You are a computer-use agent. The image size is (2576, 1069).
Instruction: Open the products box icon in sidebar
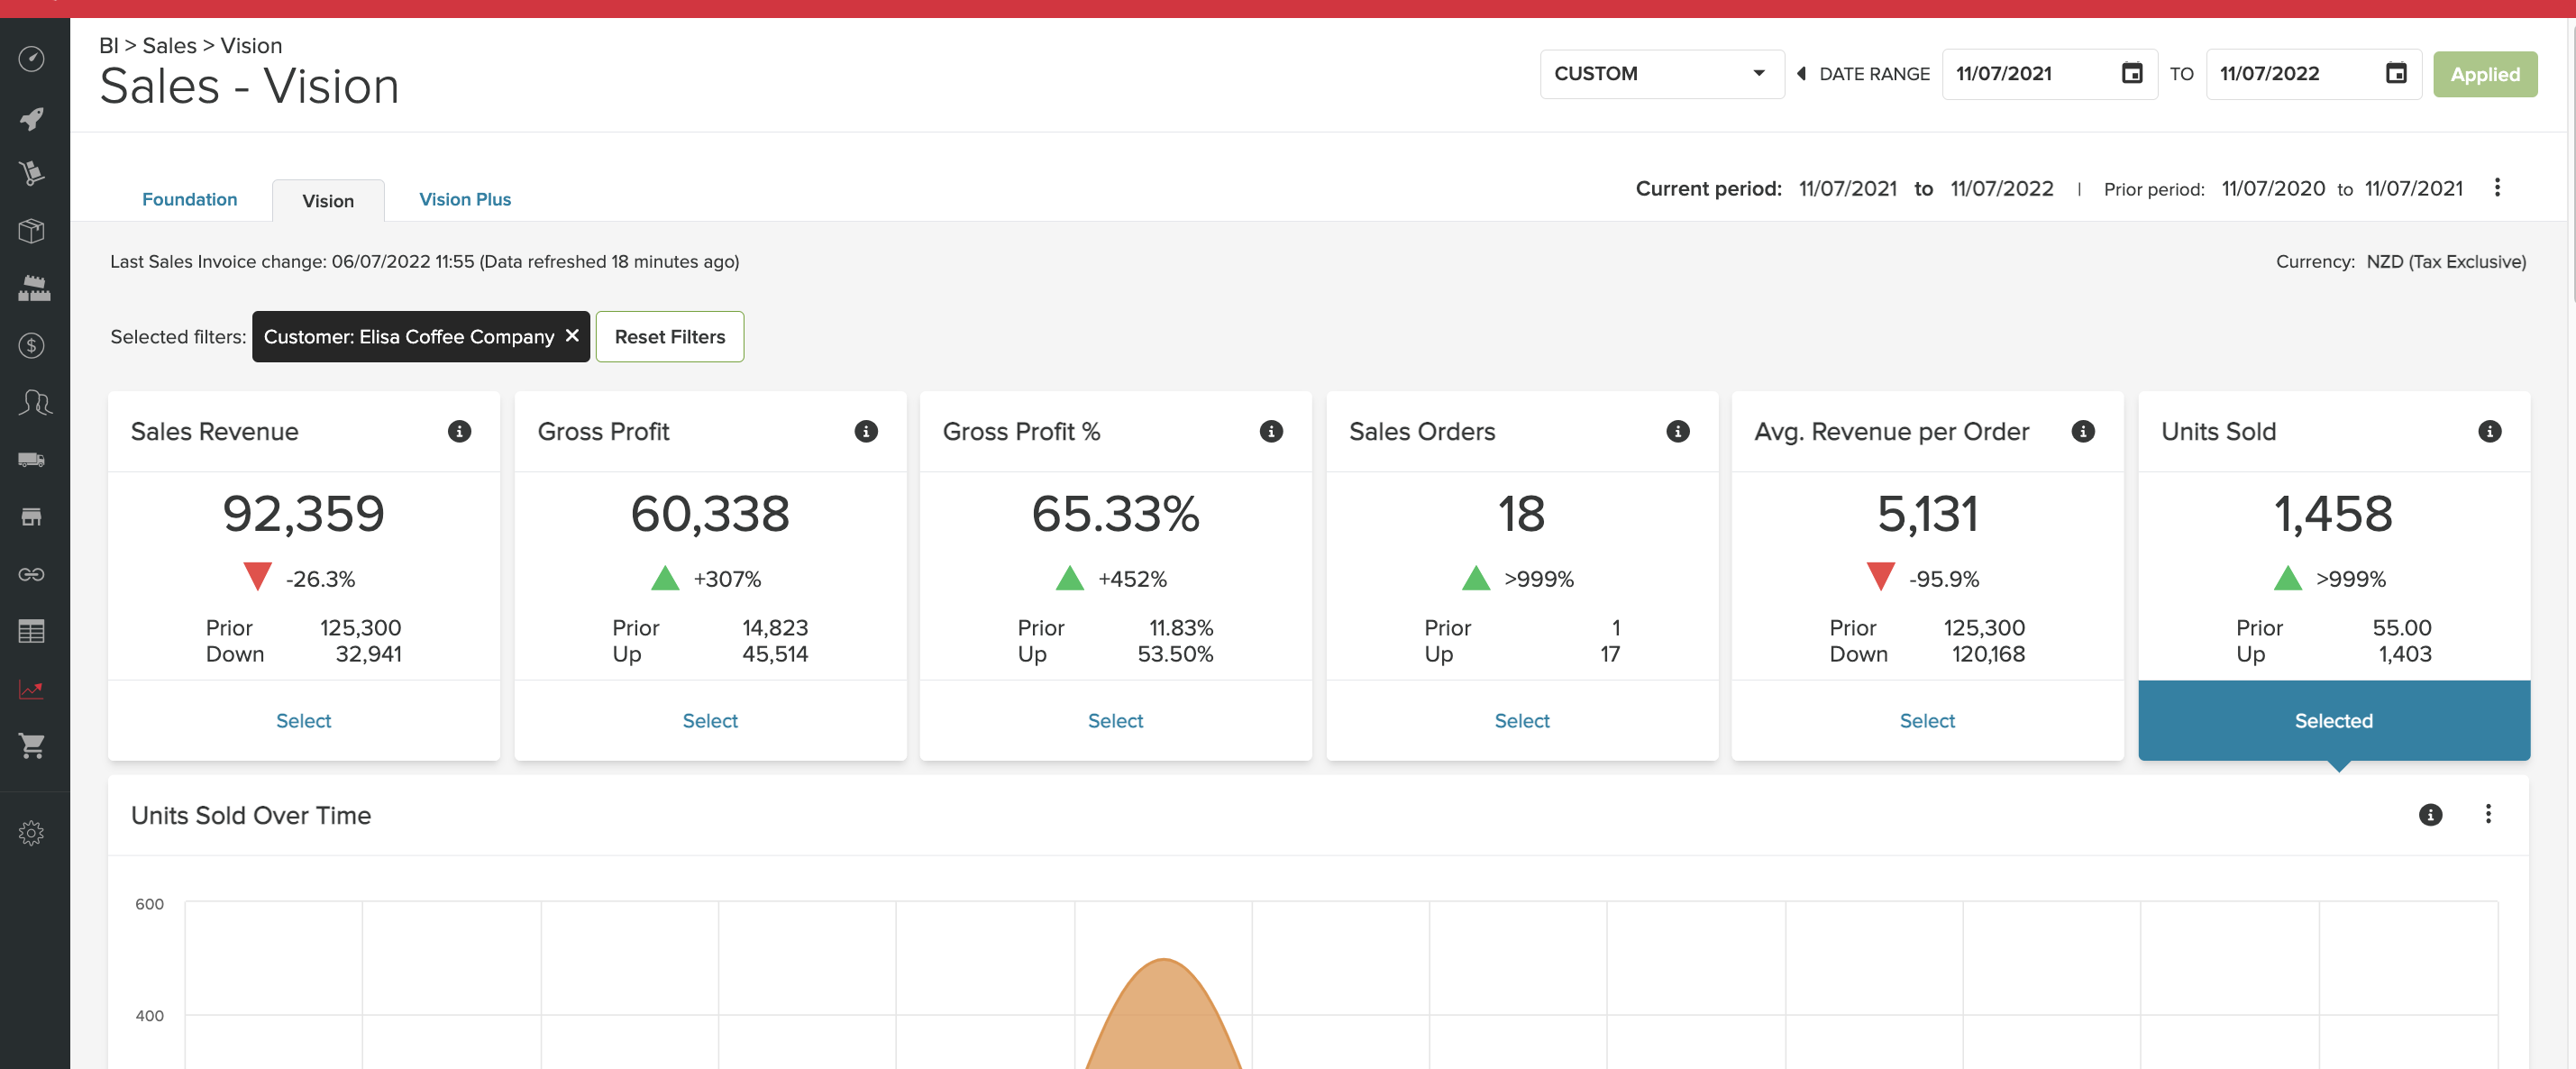[31, 231]
